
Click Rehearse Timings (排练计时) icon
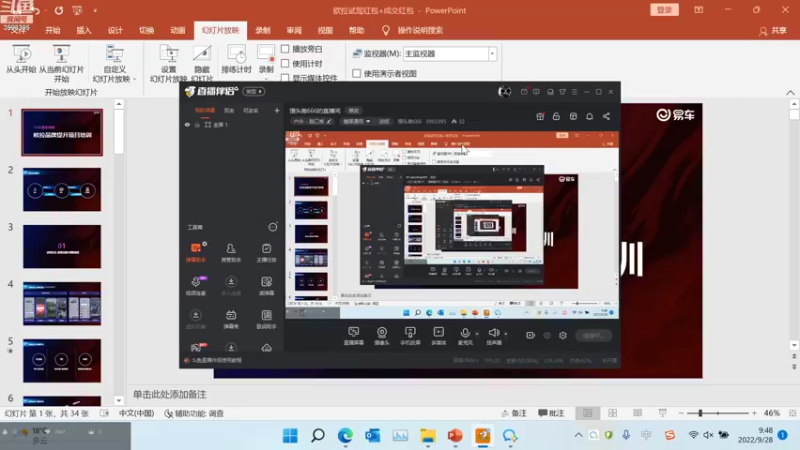(236, 54)
